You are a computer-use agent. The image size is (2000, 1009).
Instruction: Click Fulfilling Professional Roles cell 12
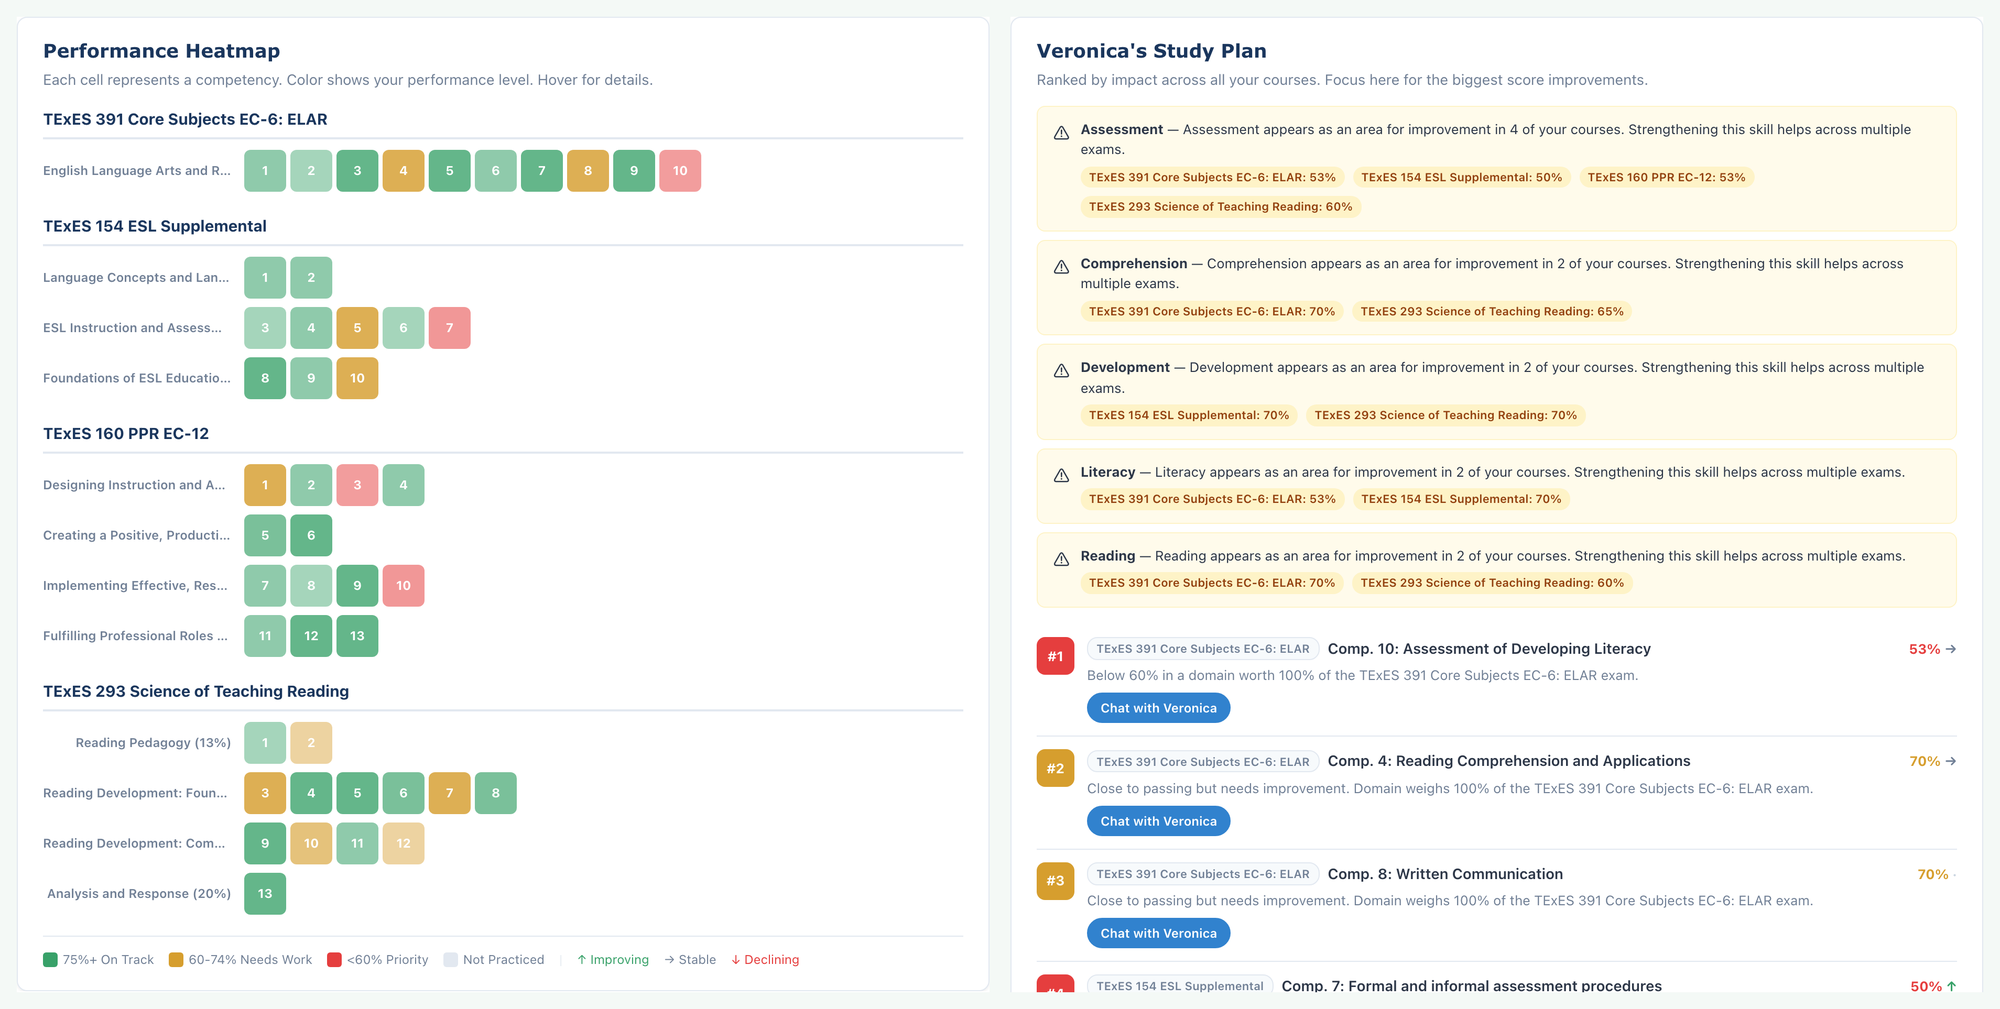click(x=311, y=636)
